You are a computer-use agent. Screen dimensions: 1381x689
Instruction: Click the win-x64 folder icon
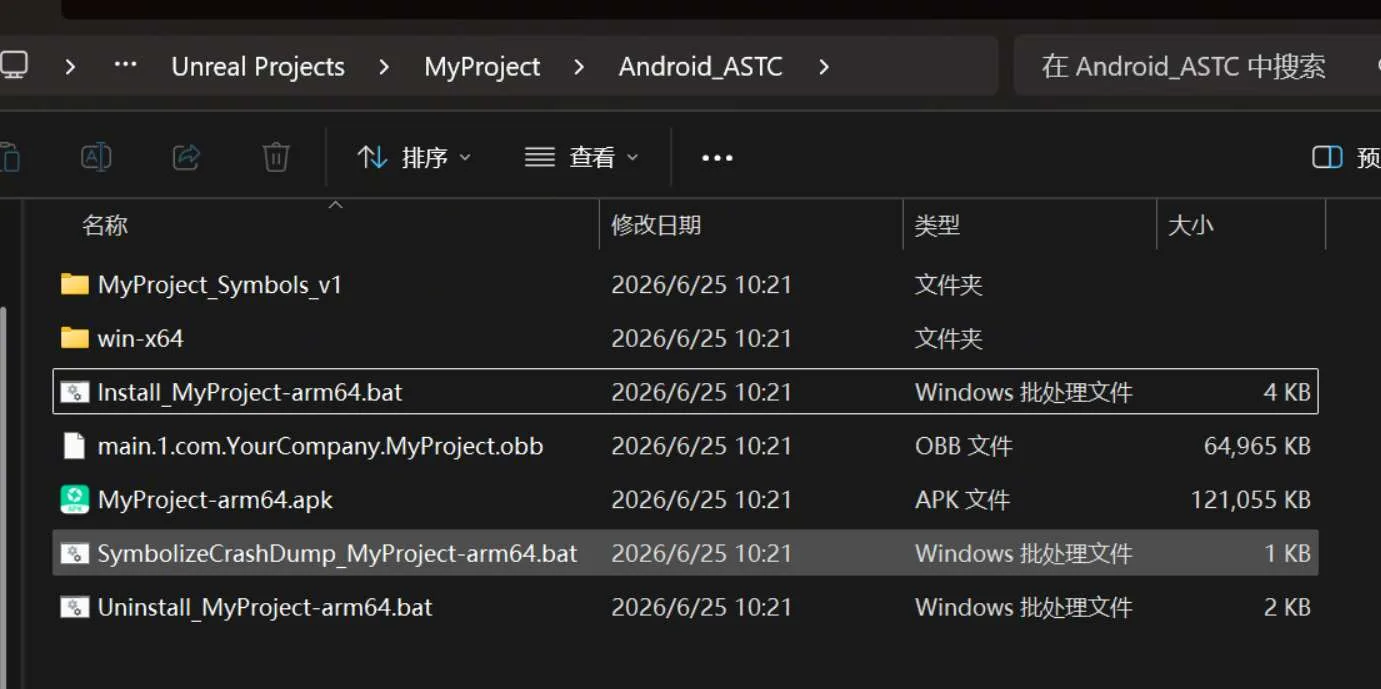(74, 338)
